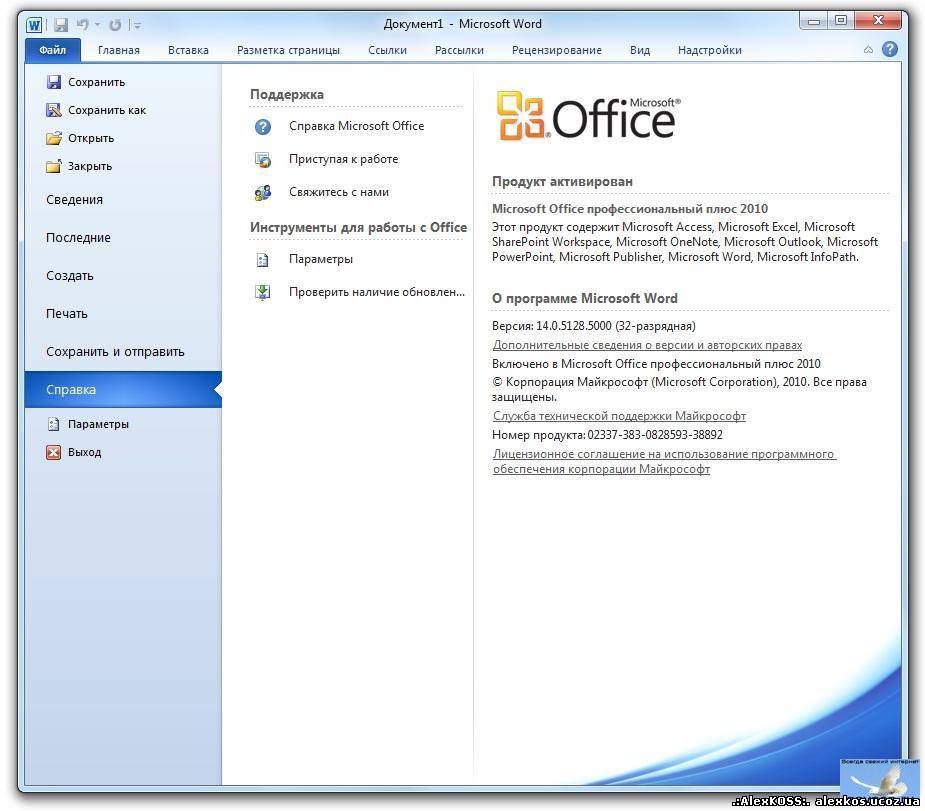The width and height of the screenshot is (925, 811).
Task: Click the Закрыть folder icon
Action: [x=54, y=166]
